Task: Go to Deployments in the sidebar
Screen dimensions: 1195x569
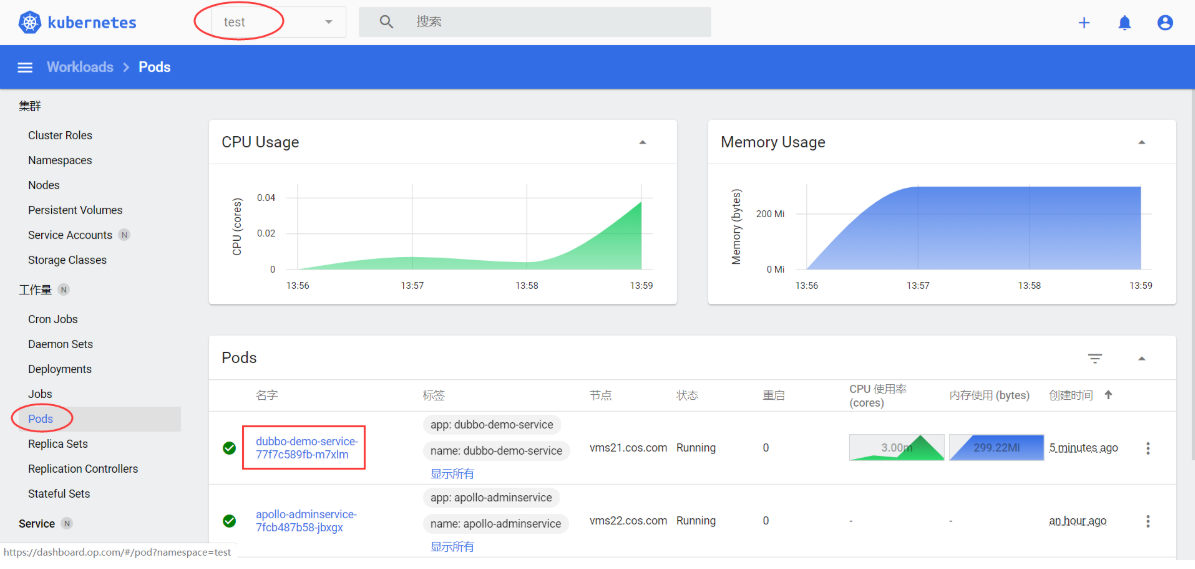Action: click(x=60, y=369)
